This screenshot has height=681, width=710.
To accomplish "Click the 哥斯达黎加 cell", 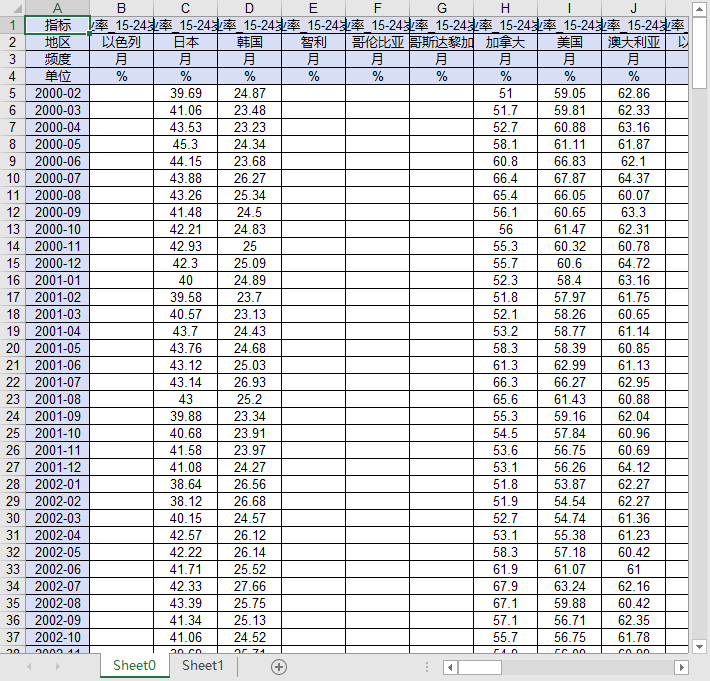I will point(441,42).
